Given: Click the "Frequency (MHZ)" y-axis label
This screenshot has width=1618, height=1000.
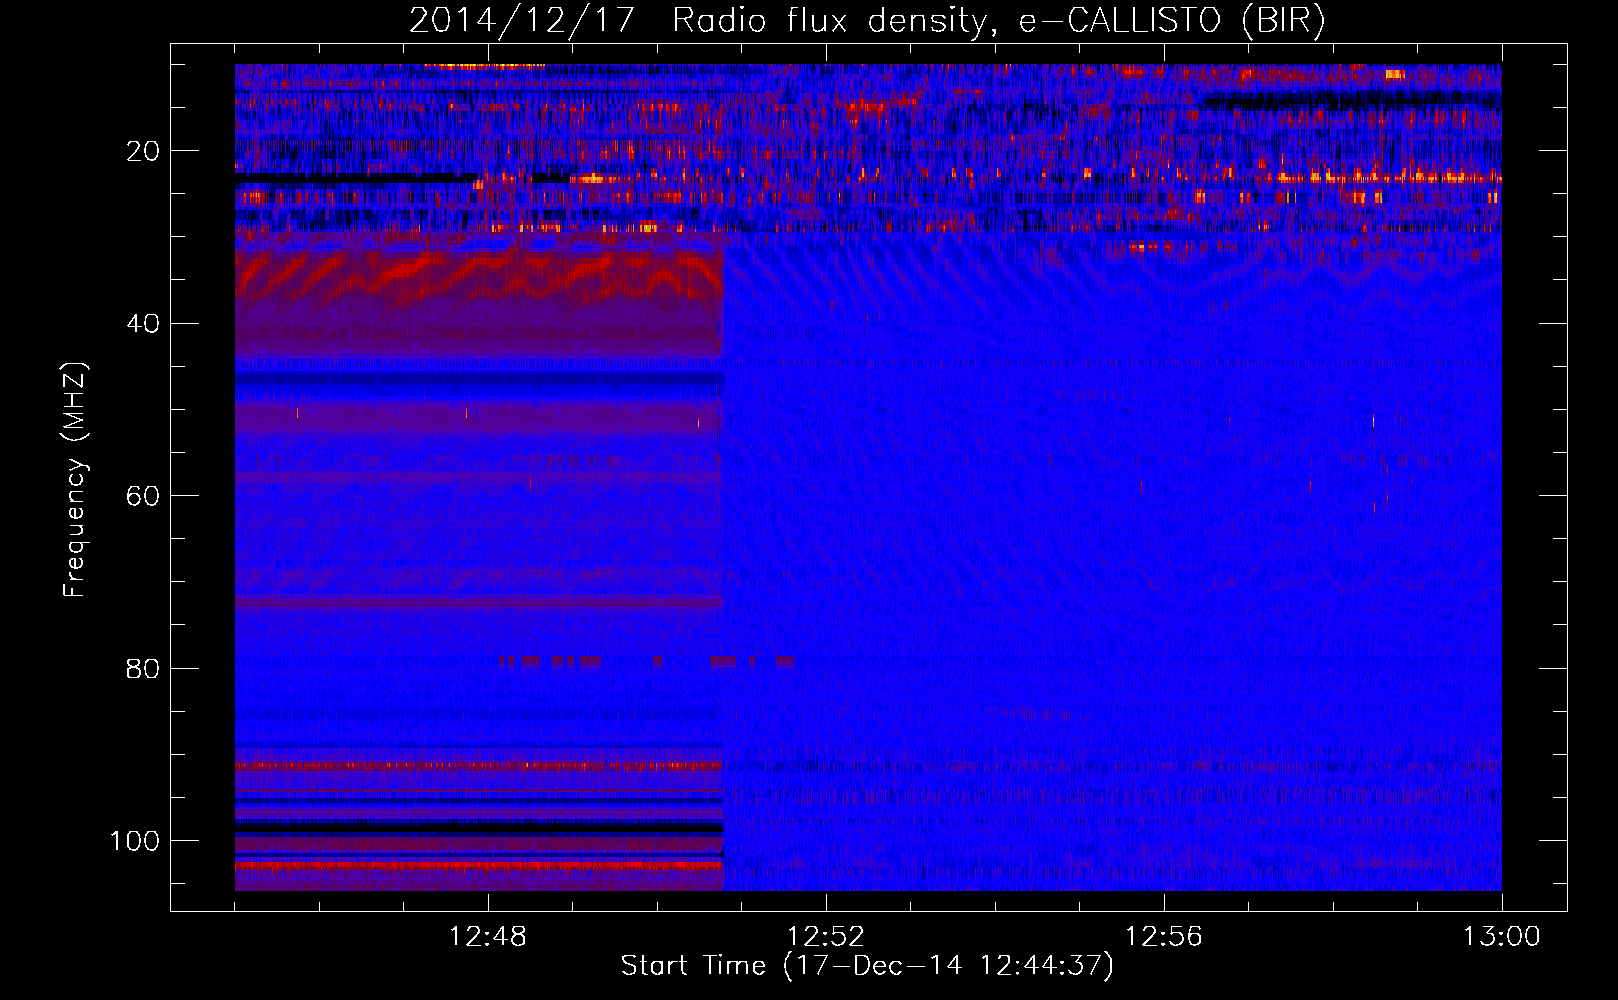Looking at the screenshot, I should coord(76,480).
